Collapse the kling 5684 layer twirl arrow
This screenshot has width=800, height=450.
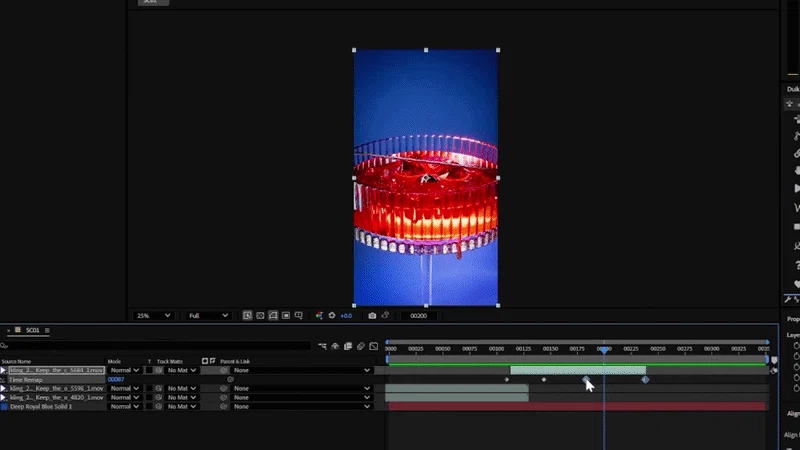(4, 370)
